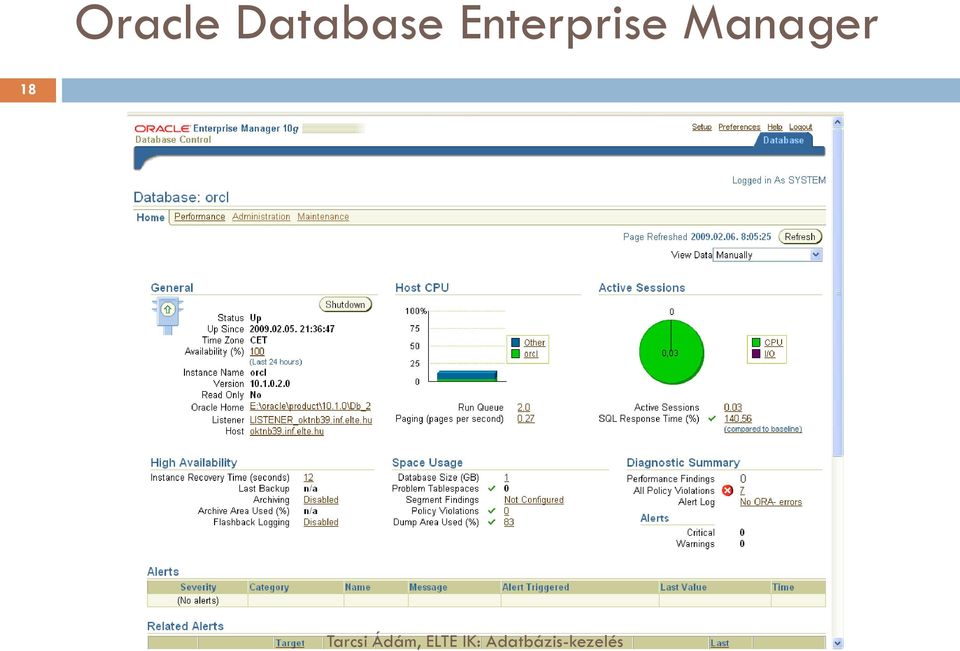Viewport: 960px width, 651px height.
Task: Click the scrollbar down arrow
Action: tap(838, 643)
